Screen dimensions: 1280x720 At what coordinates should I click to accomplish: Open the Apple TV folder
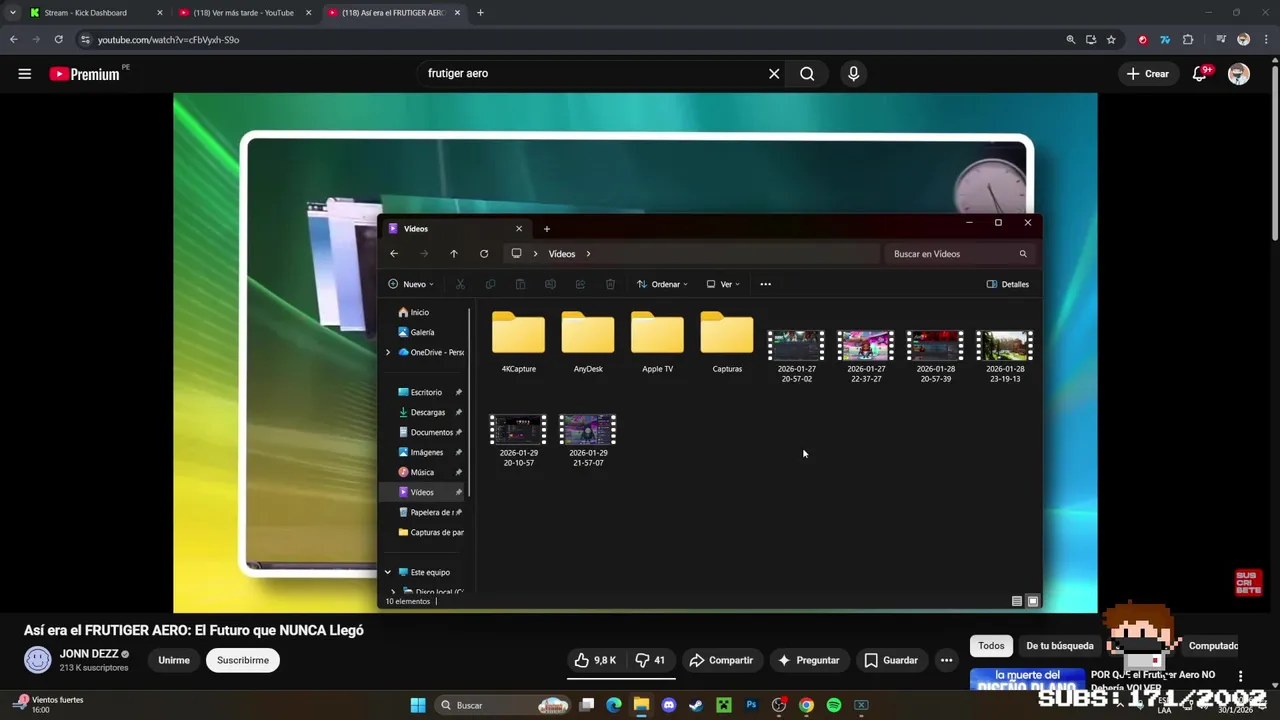[x=657, y=343]
